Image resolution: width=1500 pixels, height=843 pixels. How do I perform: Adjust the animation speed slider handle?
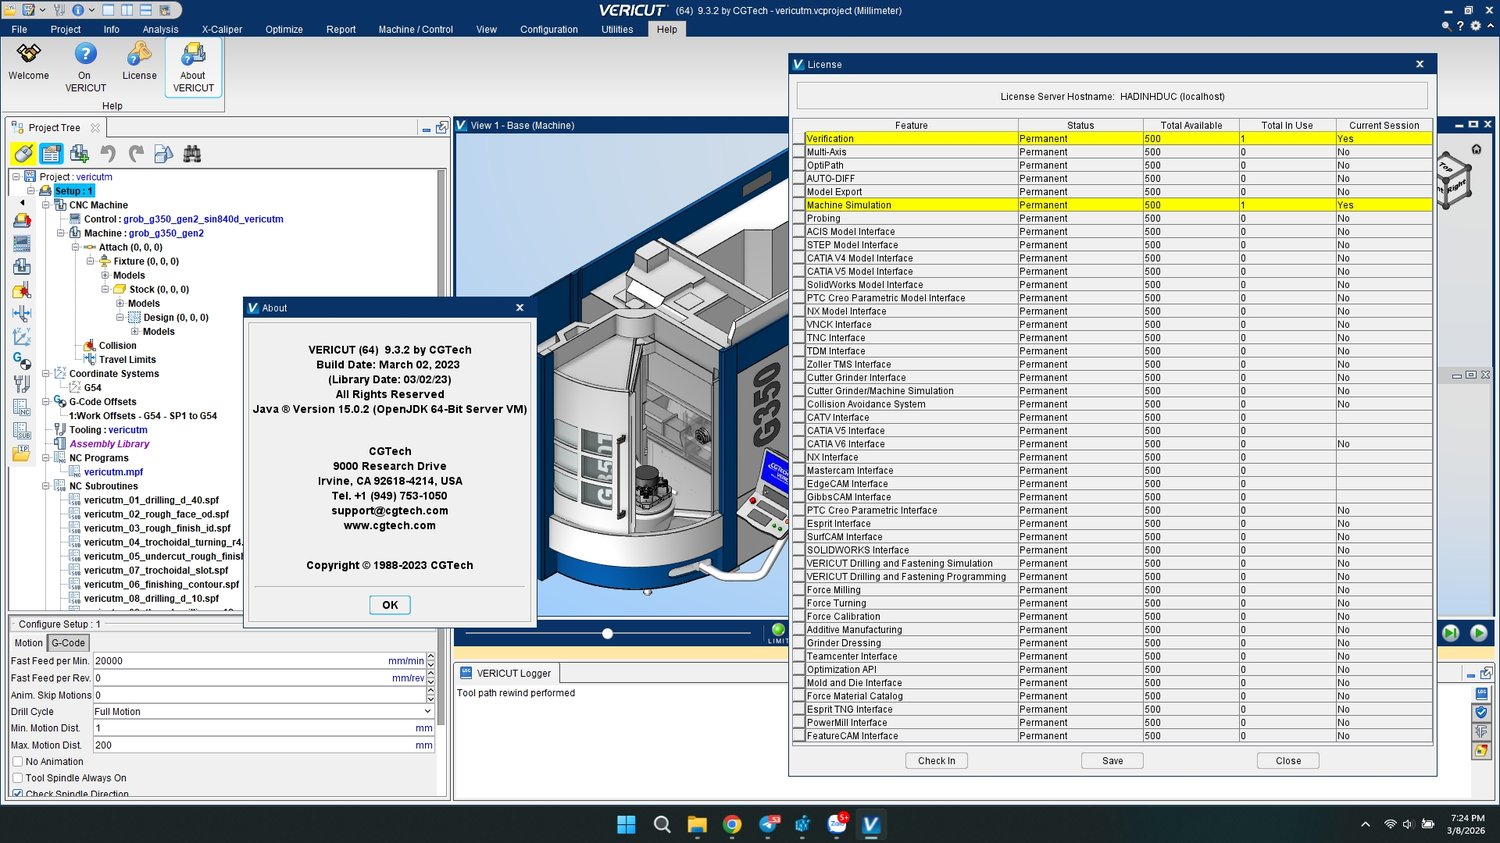[x=607, y=633]
